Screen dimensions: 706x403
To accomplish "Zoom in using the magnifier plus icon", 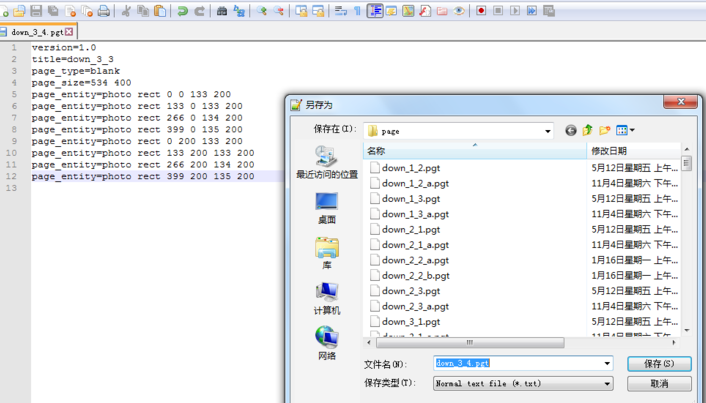I will tap(262, 11).
